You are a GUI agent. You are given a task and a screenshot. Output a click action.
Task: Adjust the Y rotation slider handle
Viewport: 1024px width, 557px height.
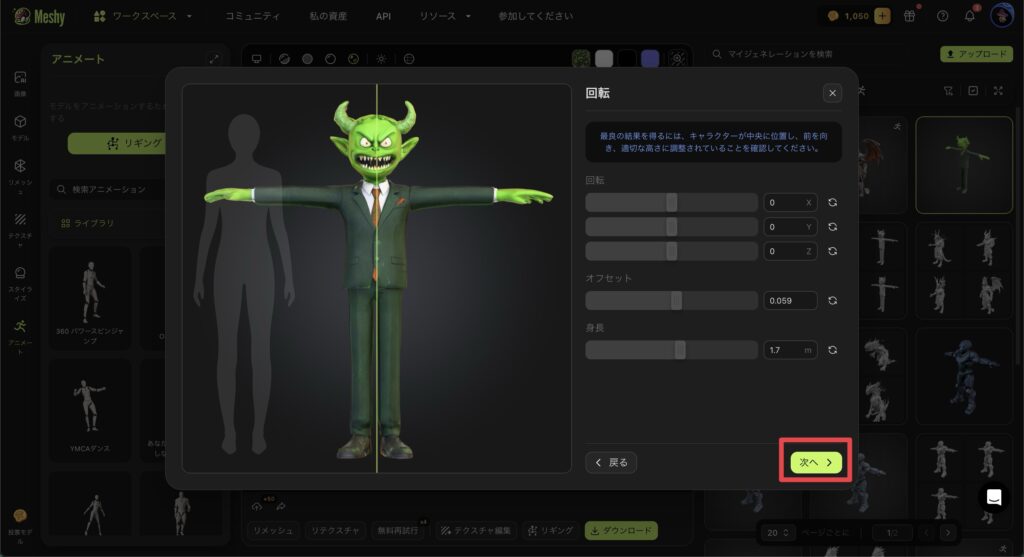(x=671, y=227)
